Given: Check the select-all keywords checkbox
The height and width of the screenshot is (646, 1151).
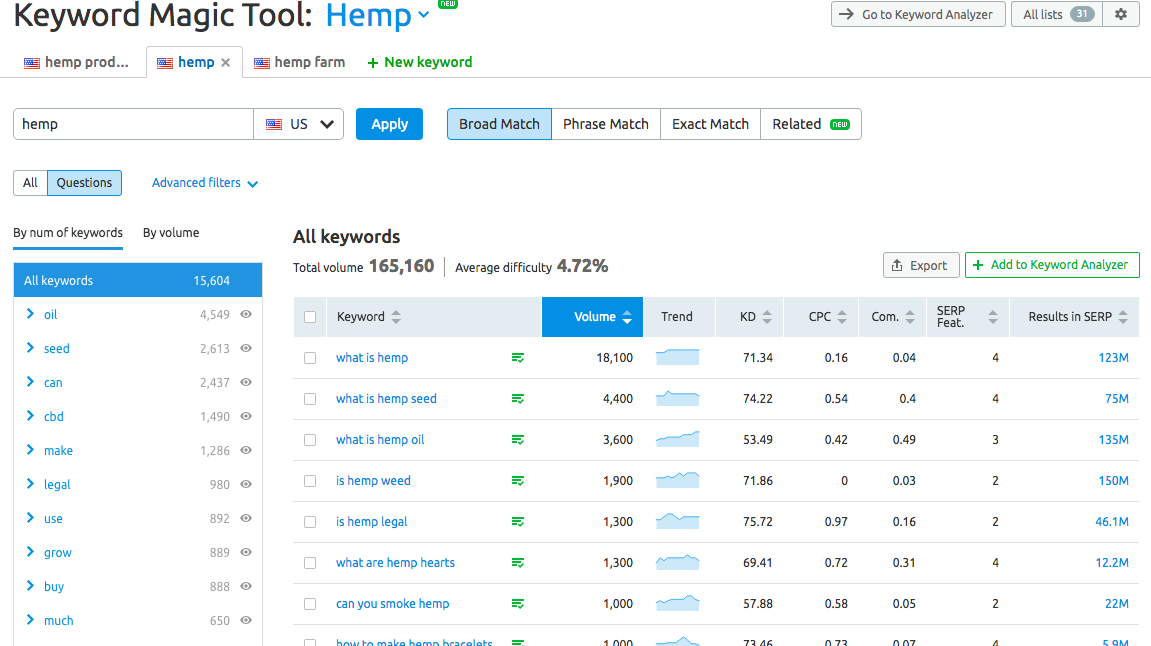Looking at the screenshot, I should [x=310, y=317].
